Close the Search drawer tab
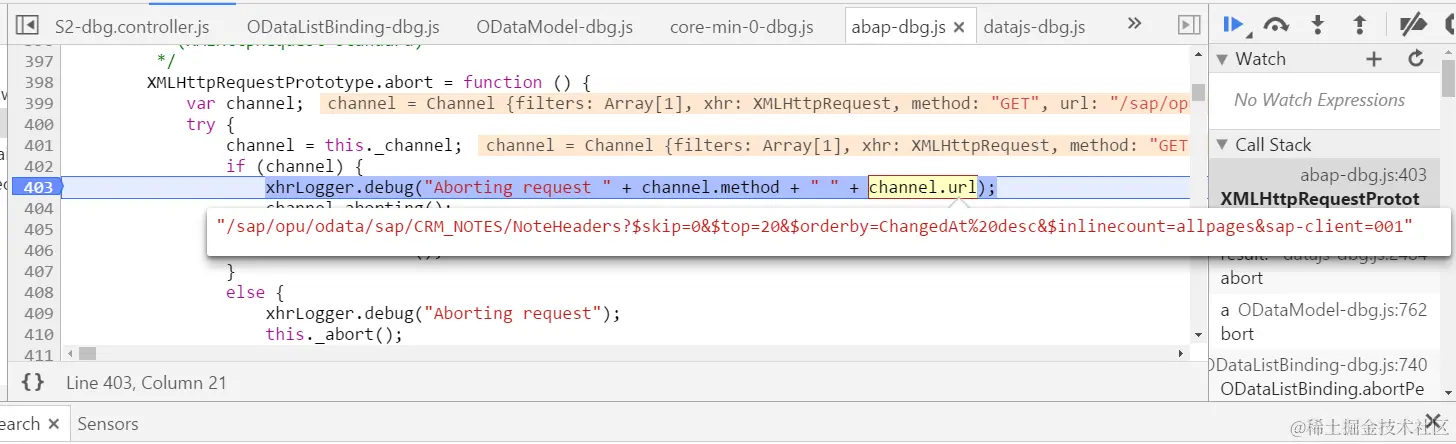 coord(54,424)
